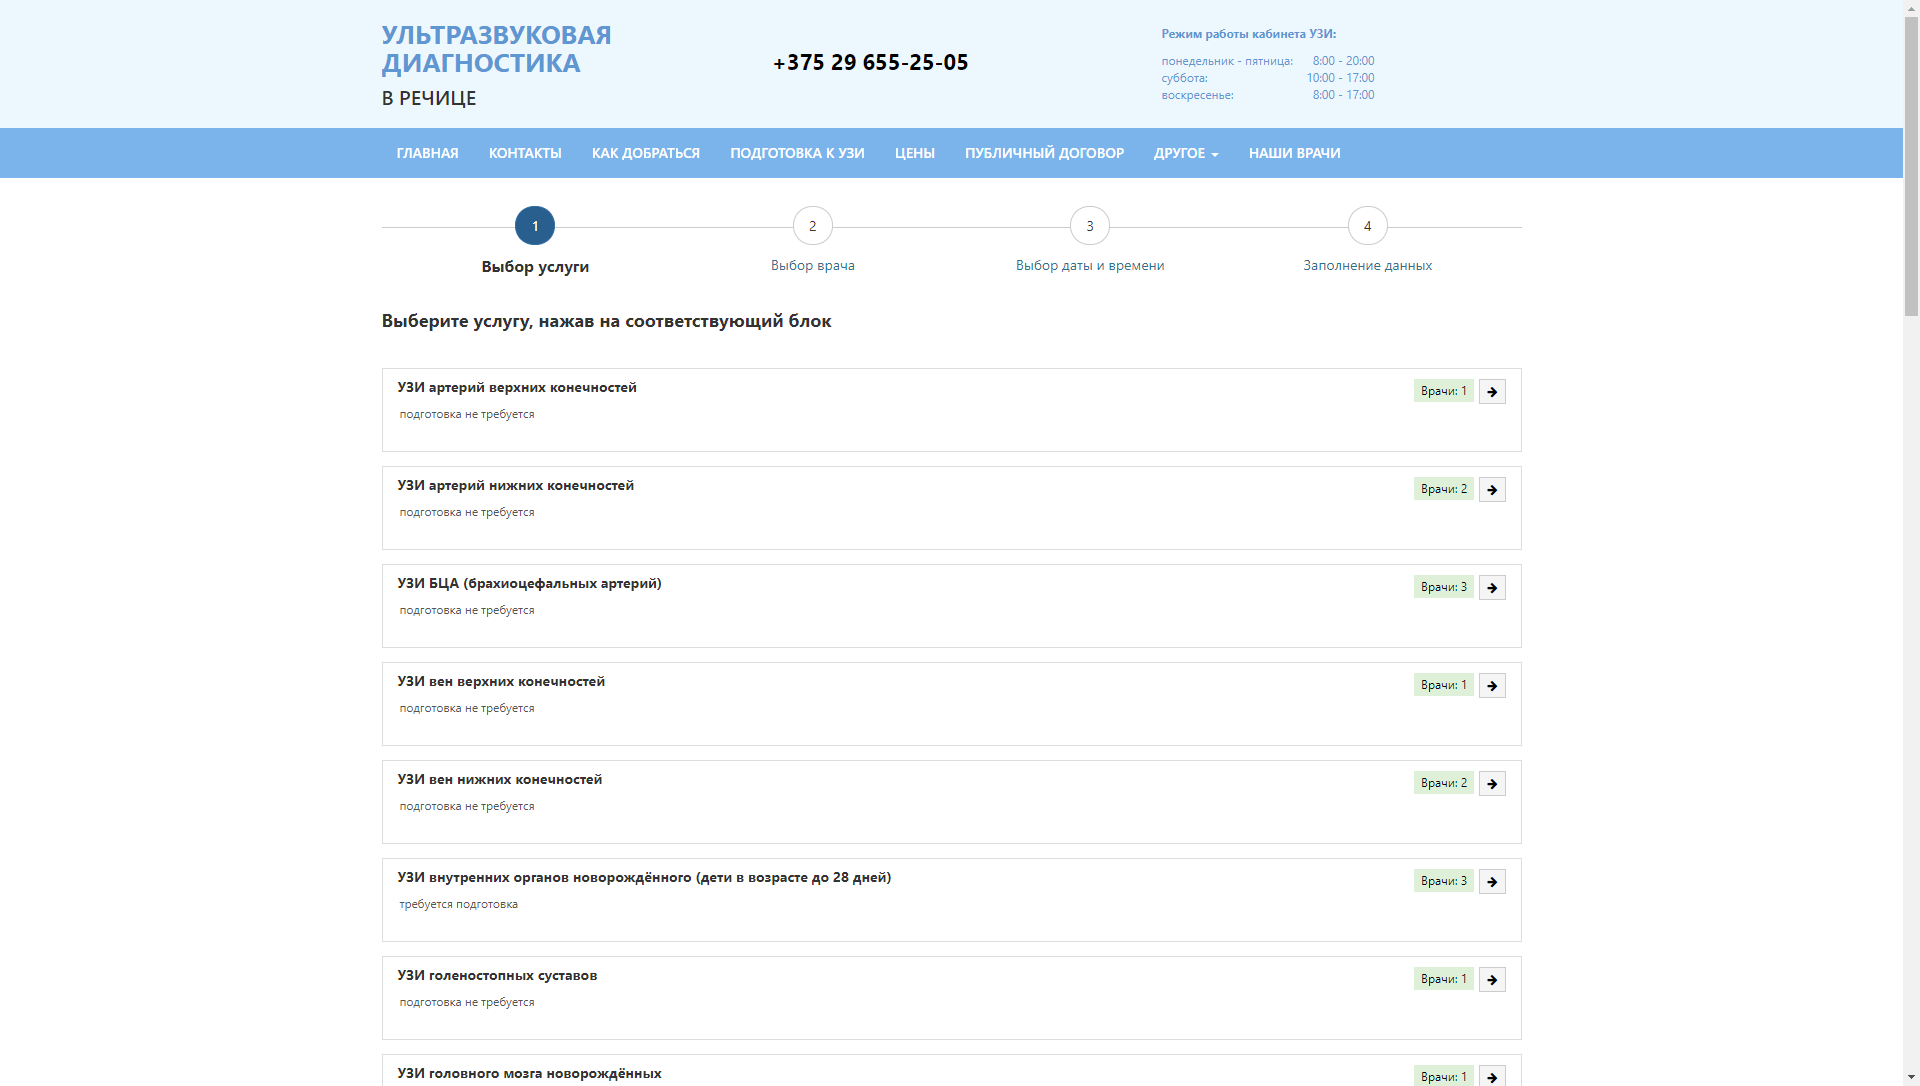Click arrow icon for УЗИ внутренних органов новорождённого
This screenshot has width=1920, height=1086.
(x=1492, y=882)
